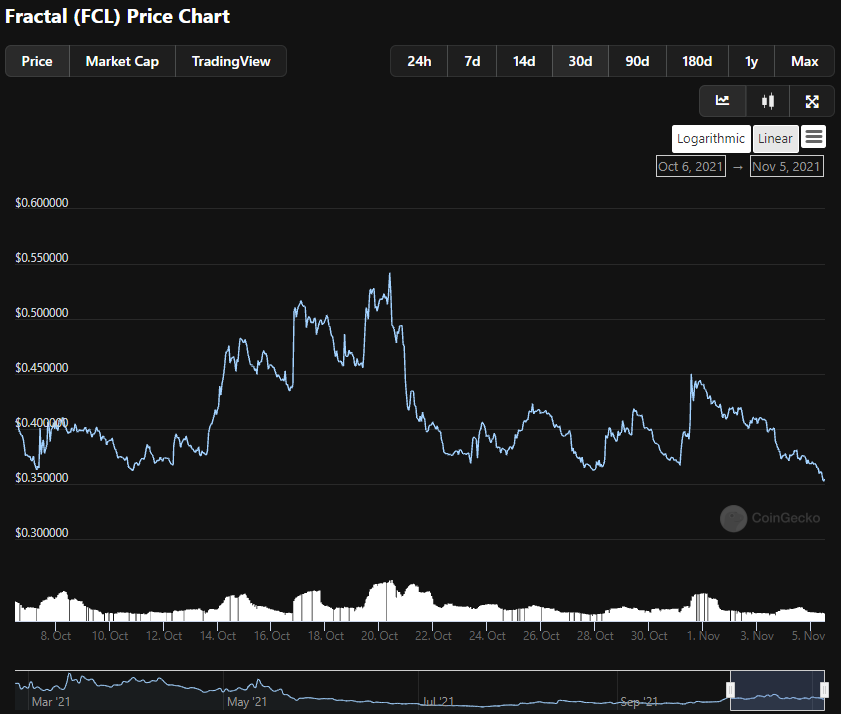Screen dimensions: 841x714
Task: Edit the Nov 5, 2021 end date
Action: coord(787,166)
